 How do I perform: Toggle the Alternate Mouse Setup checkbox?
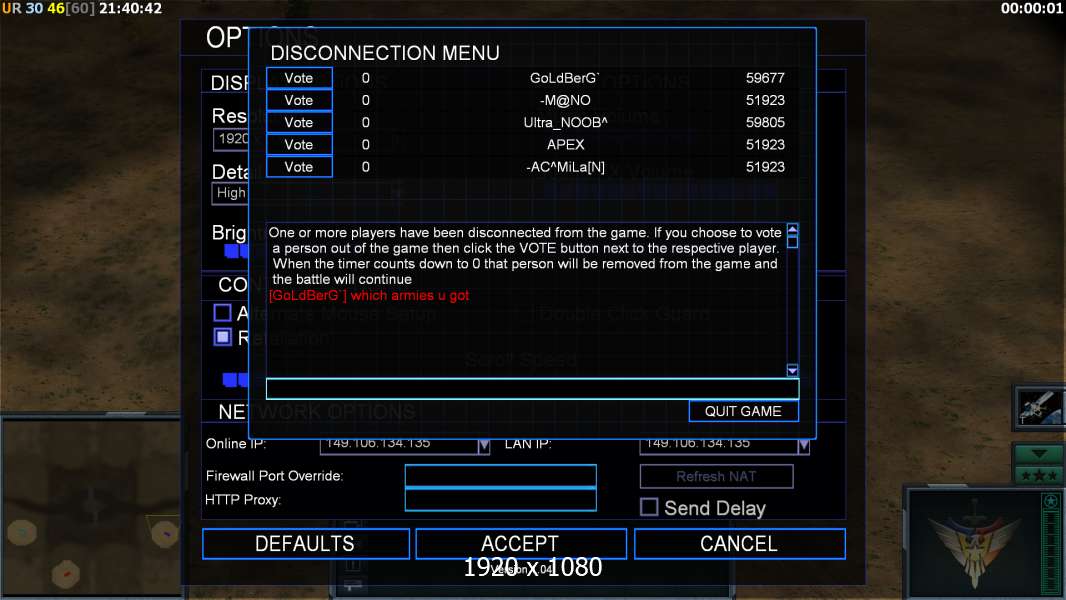coord(222,313)
